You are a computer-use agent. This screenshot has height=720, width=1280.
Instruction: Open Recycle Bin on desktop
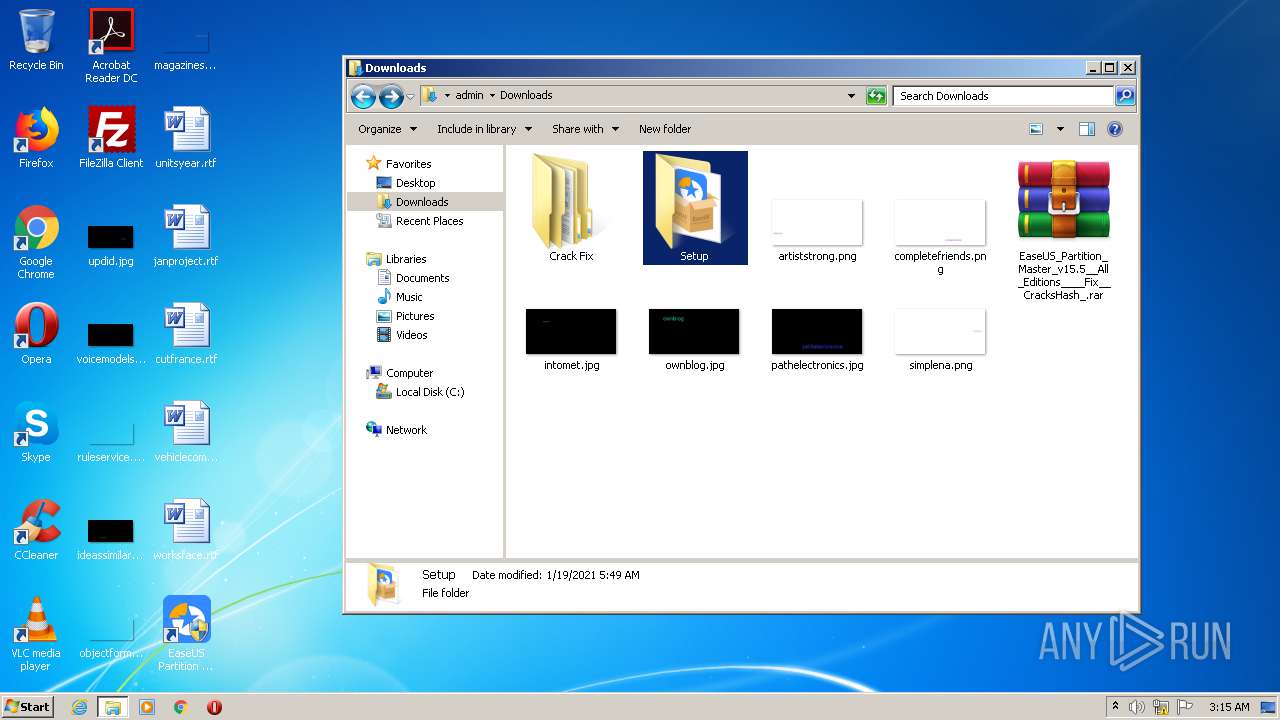pos(36,40)
